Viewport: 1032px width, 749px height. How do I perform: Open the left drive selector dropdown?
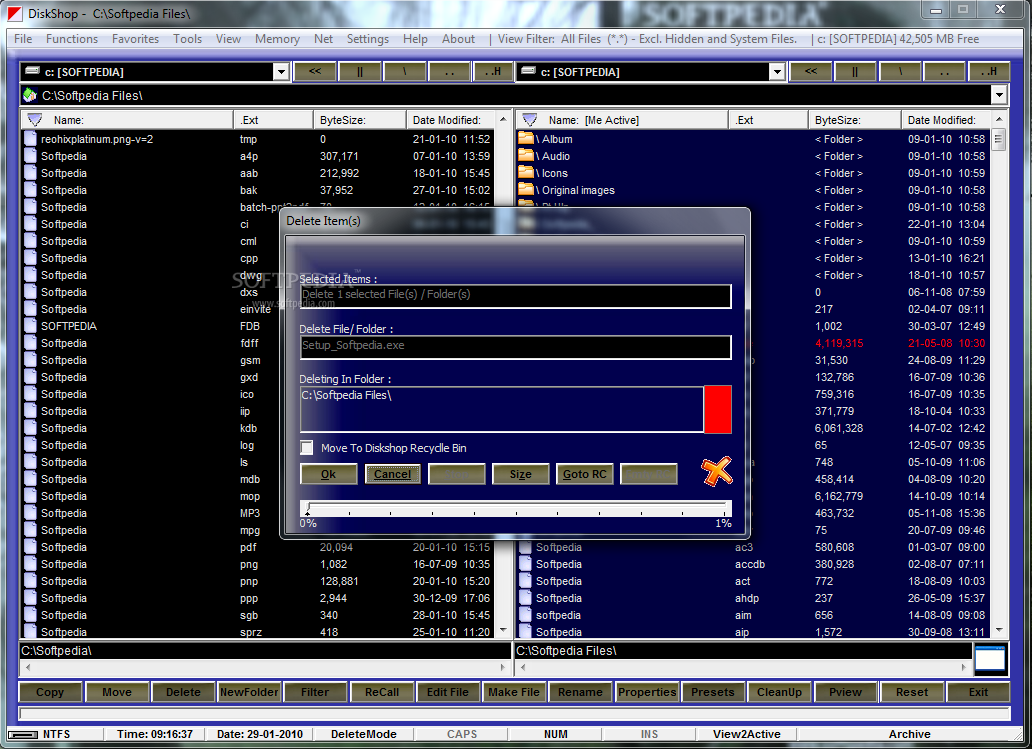coord(281,71)
